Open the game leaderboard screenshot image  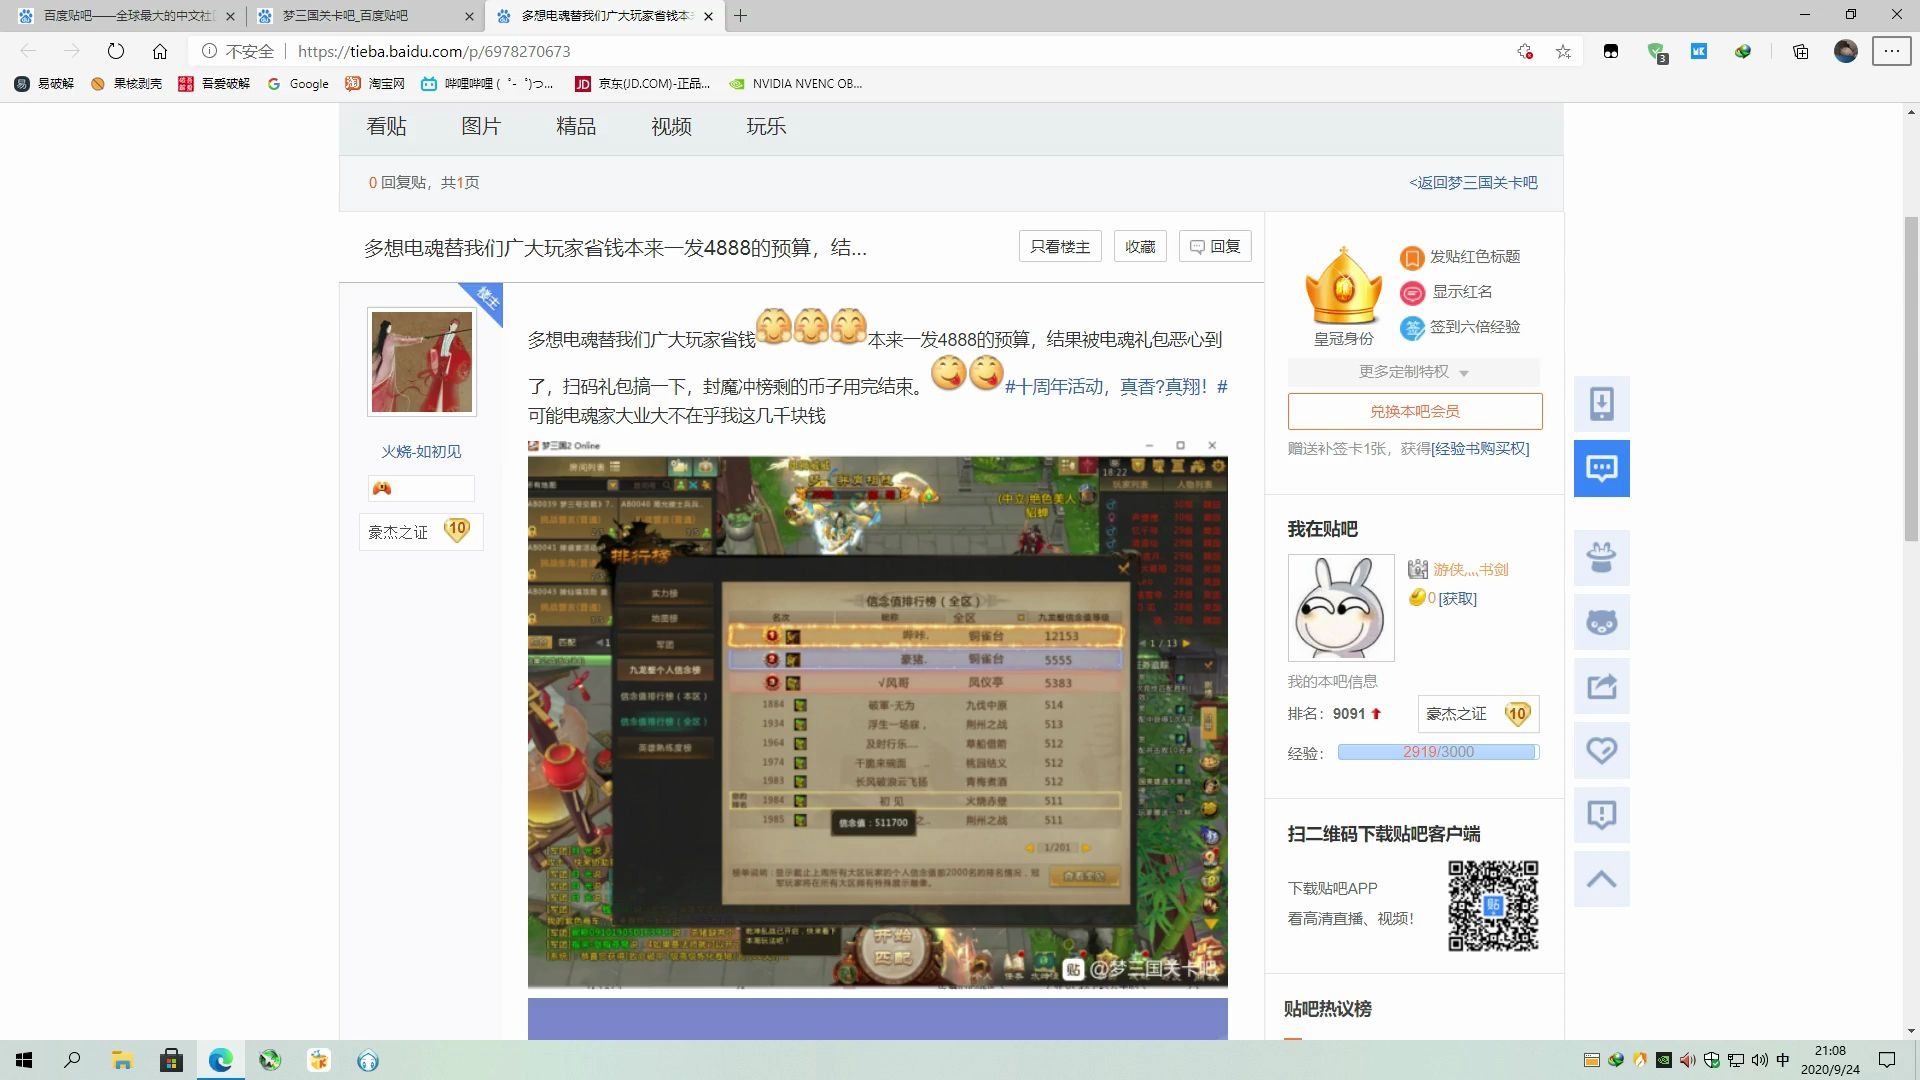(x=877, y=712)
